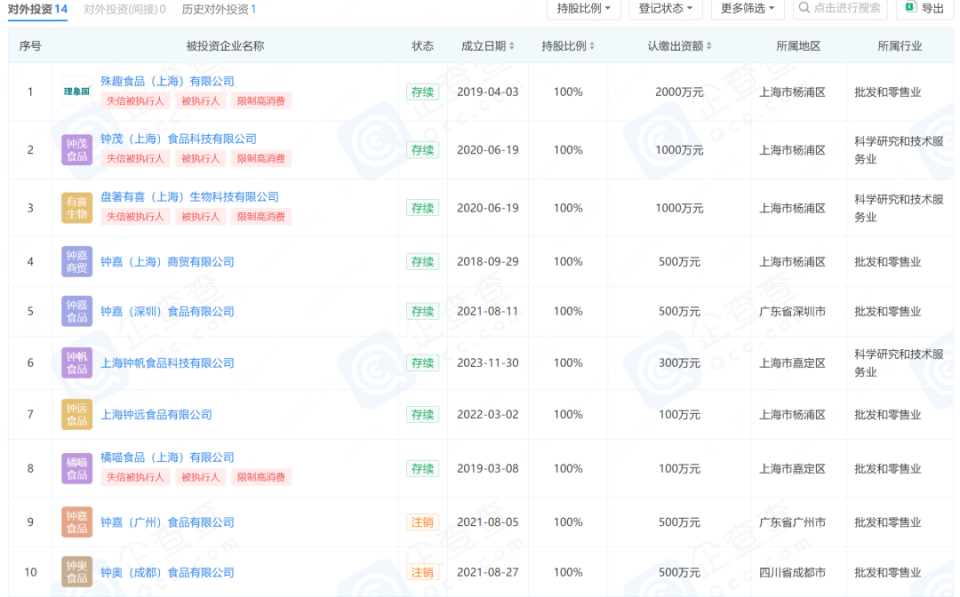This screenshot has height=597, width=960.
Task: Click 限制高消费 tag under 盘箸有喜
Action: pos(261,217)
